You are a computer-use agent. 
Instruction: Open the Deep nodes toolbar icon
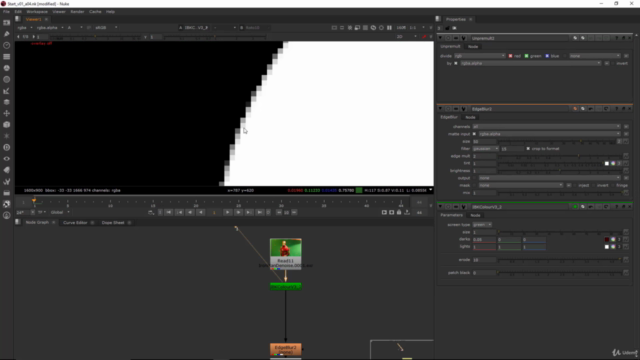[7, 147]
